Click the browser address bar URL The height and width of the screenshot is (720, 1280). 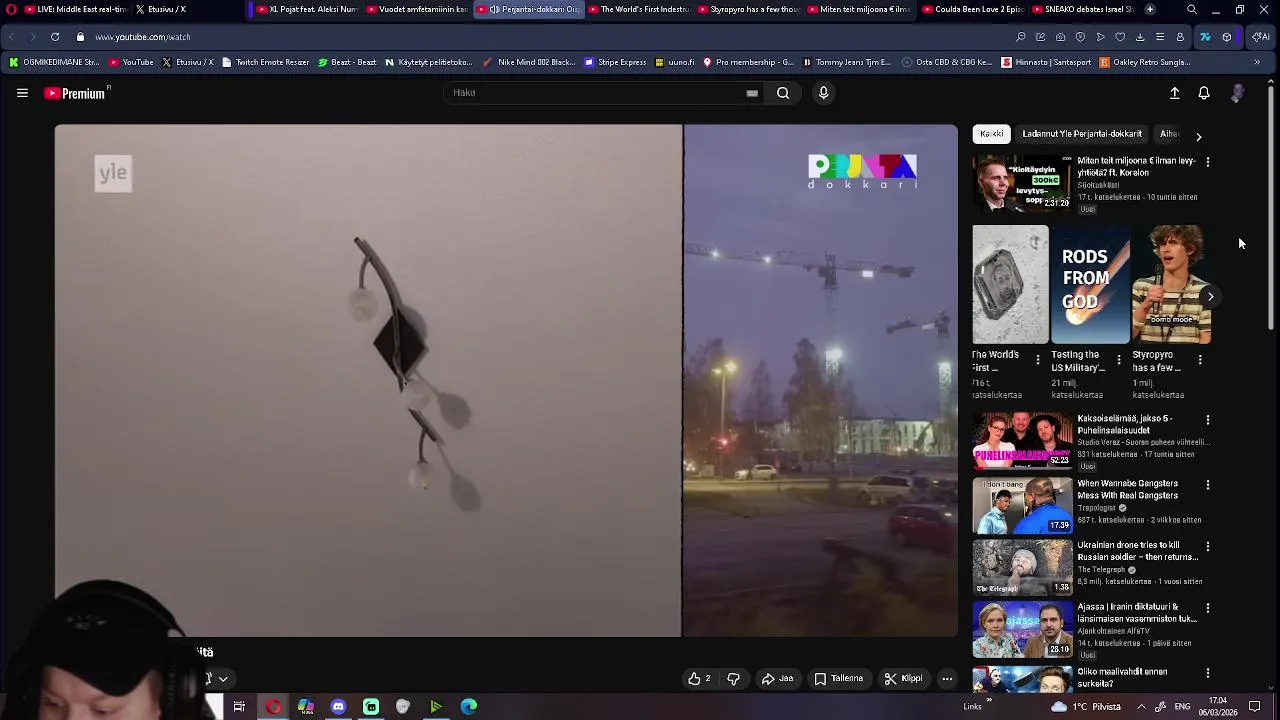tap(143, 37)
